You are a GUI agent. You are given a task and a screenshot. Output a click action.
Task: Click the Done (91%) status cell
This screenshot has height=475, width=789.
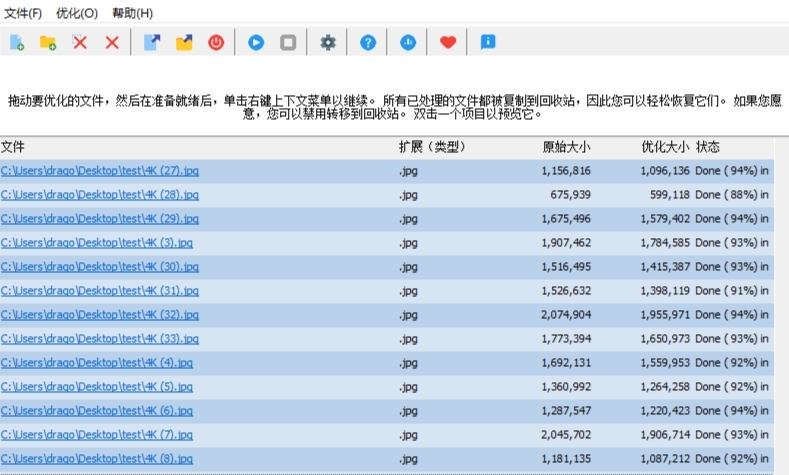pos(732,291)
